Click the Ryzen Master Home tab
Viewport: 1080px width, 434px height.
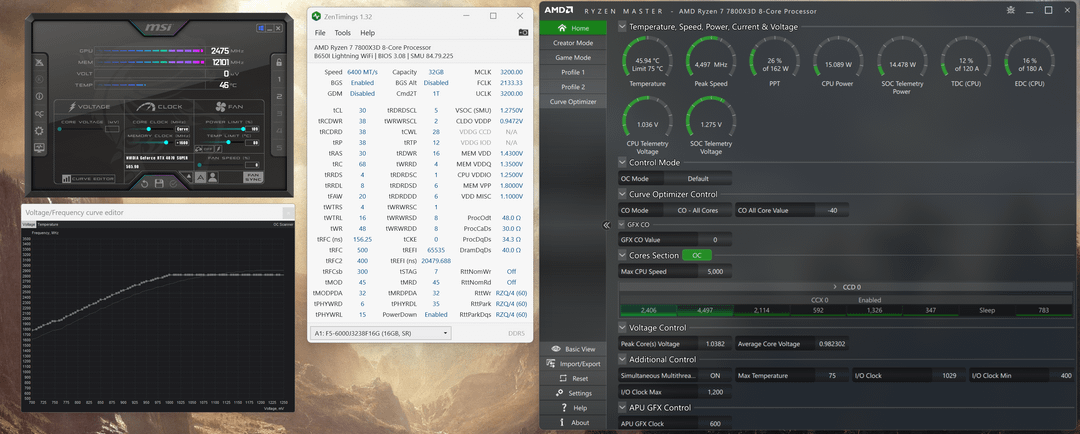[573, 28]
